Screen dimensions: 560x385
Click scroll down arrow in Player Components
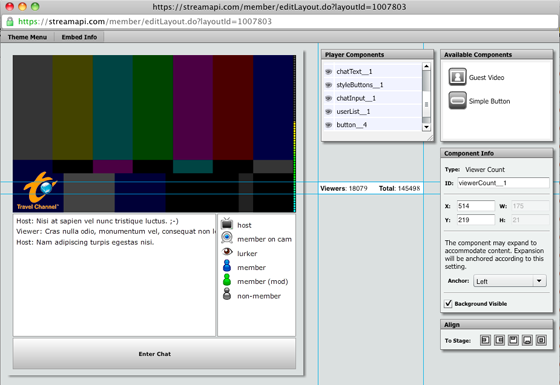(426, 127)
